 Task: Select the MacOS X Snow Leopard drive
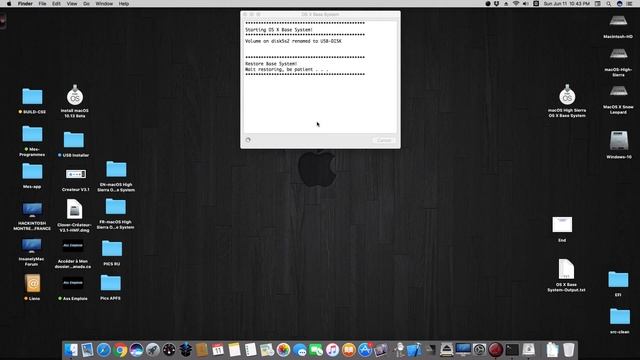pyautogui.click(x=618, y=92)
